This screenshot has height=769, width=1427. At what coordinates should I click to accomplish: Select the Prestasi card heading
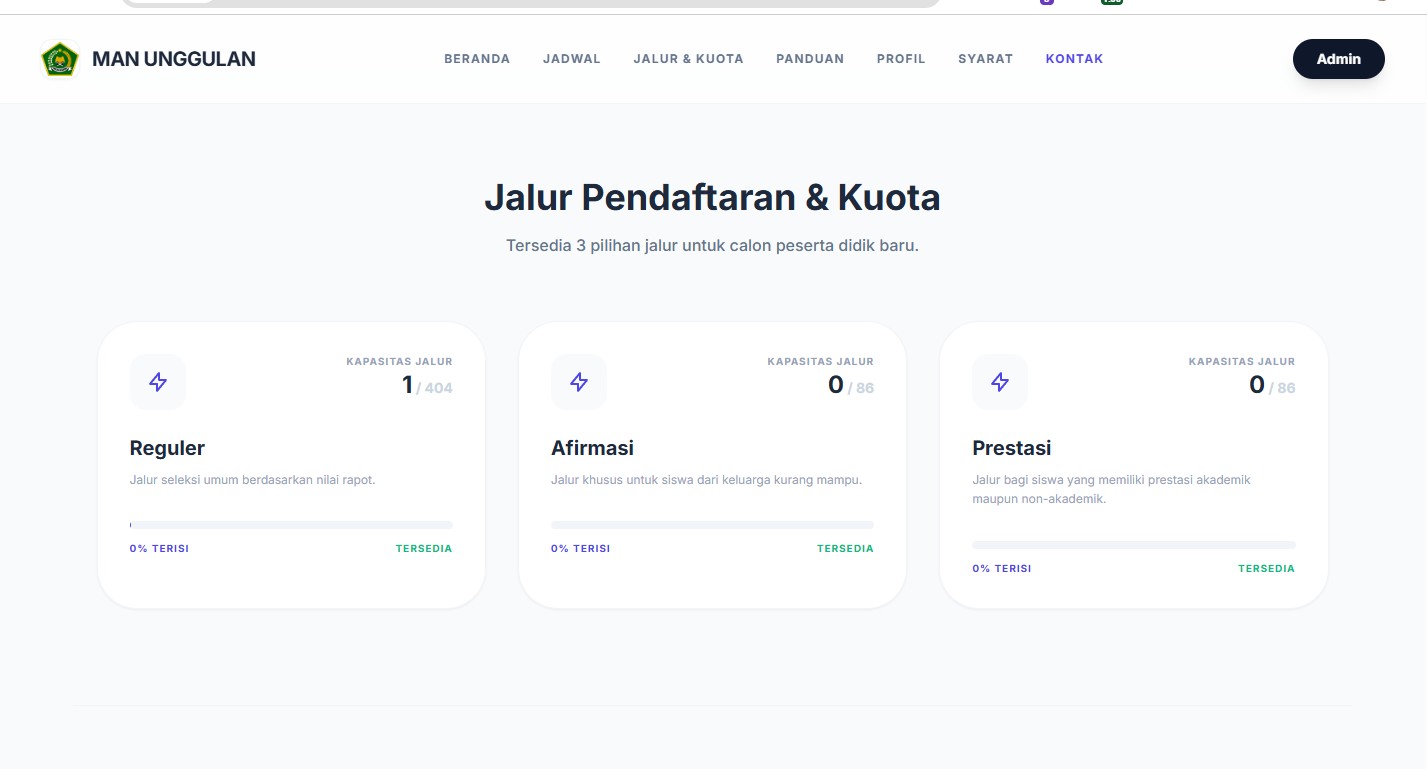pyautogui.click(x=1011, y=448)
